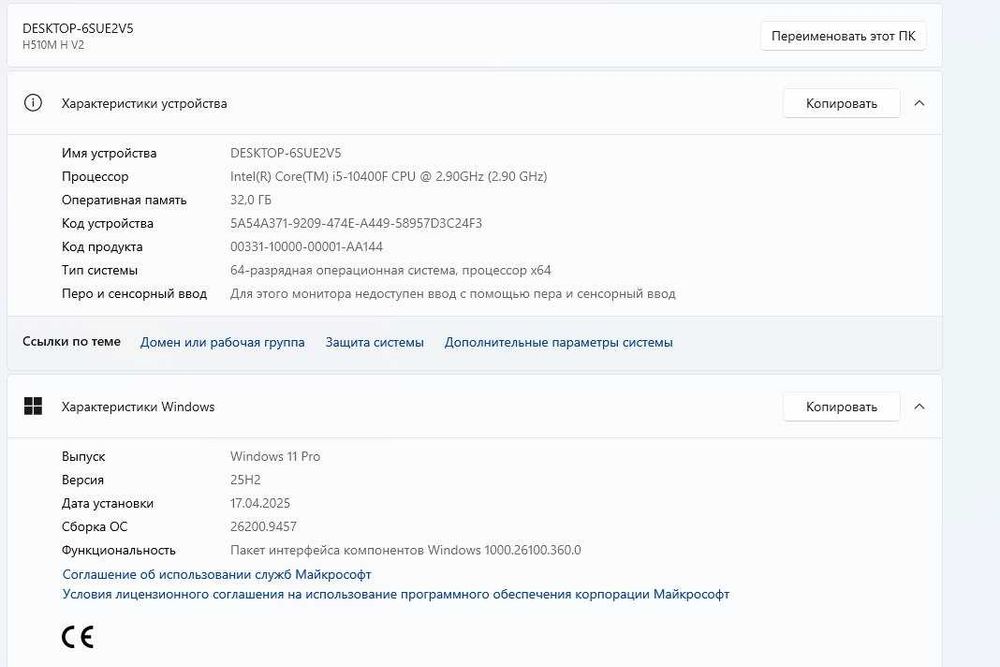Click the pen and touch value text
This screenshot has width=1000, height=667.
[x=452, y=294]
